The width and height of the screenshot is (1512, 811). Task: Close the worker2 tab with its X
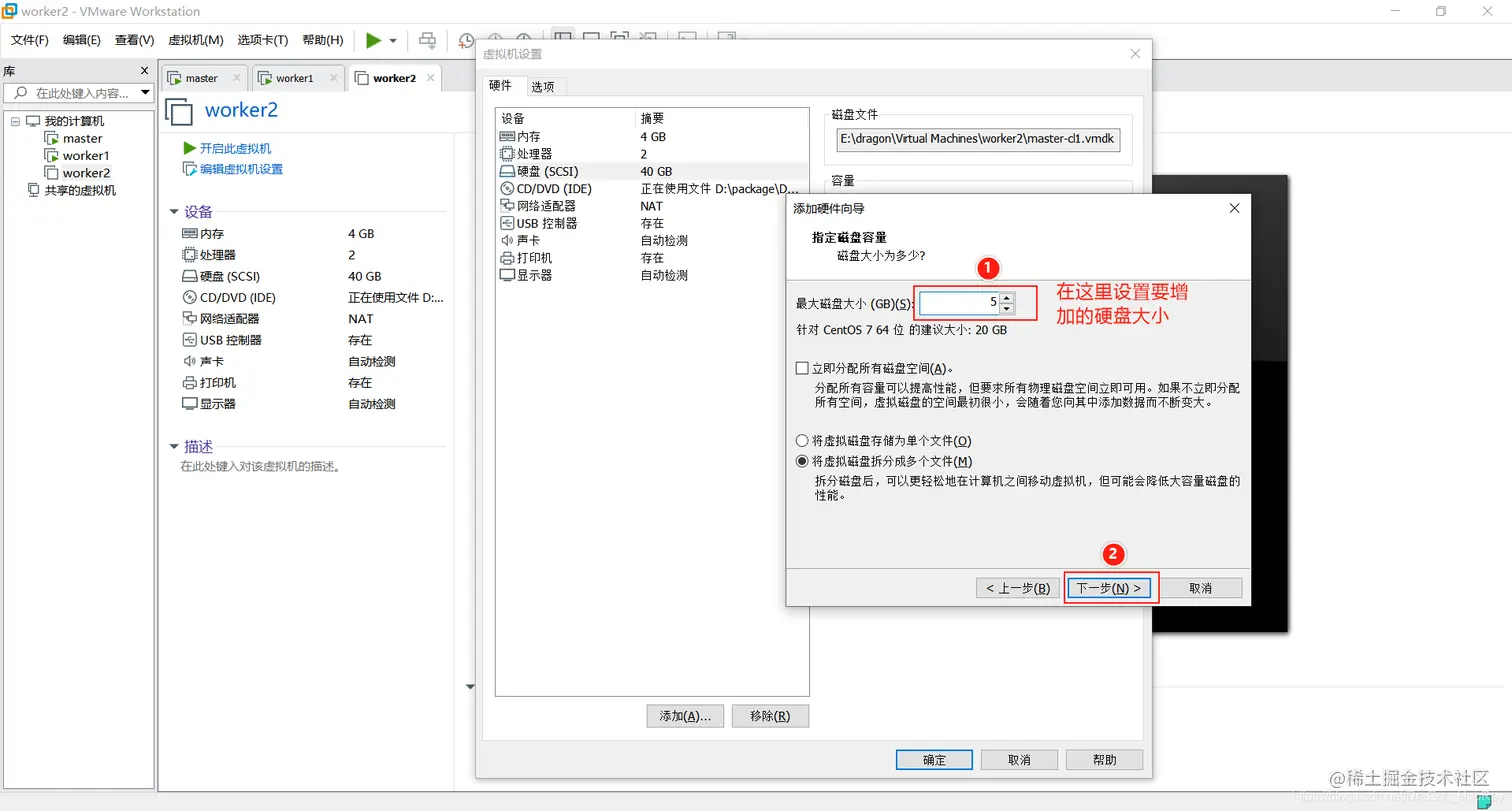click(430, 77)
